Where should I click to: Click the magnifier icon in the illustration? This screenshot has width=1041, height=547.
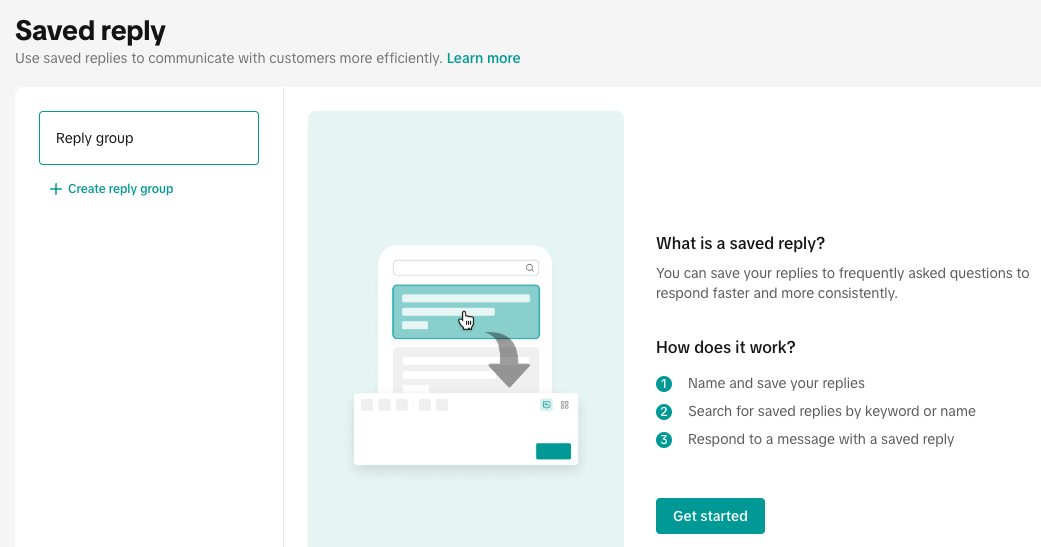click(530, 268)
